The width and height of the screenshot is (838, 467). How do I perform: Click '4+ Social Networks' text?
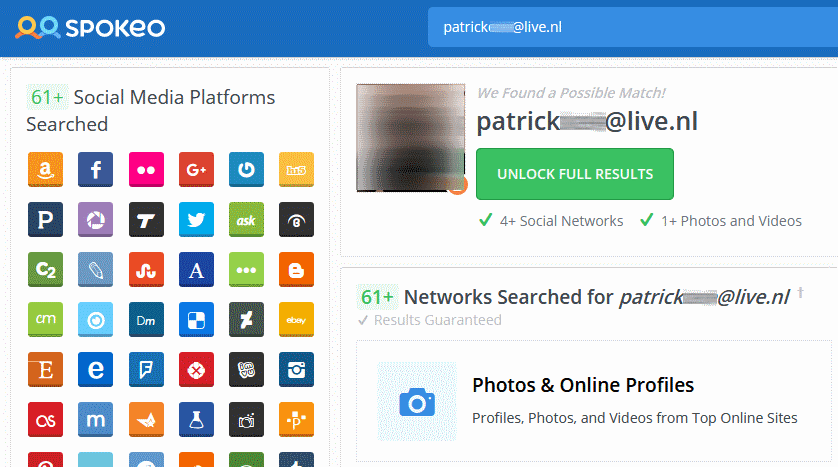[x=561, y=221]
